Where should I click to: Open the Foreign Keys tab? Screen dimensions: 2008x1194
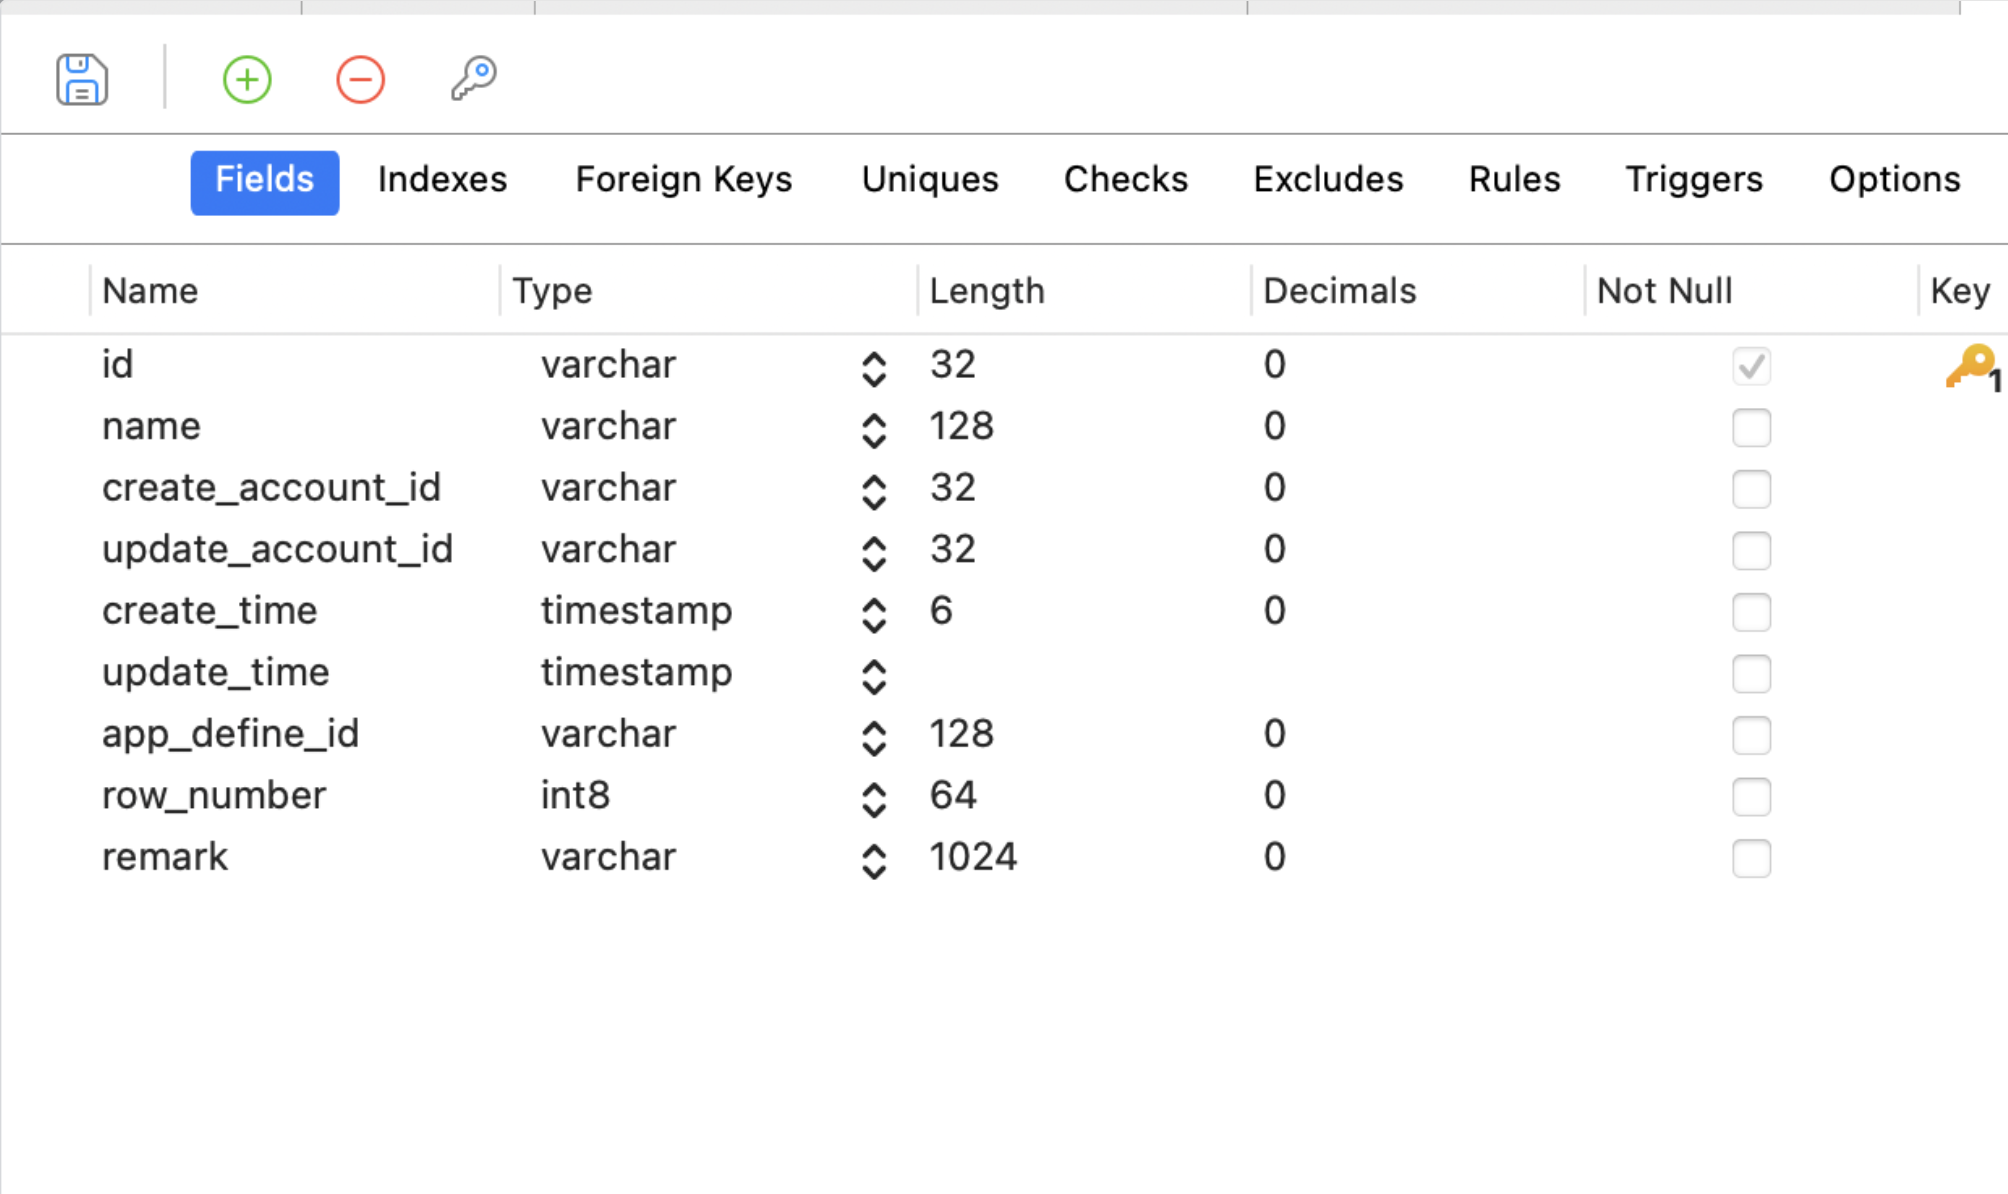coord(684,181)
